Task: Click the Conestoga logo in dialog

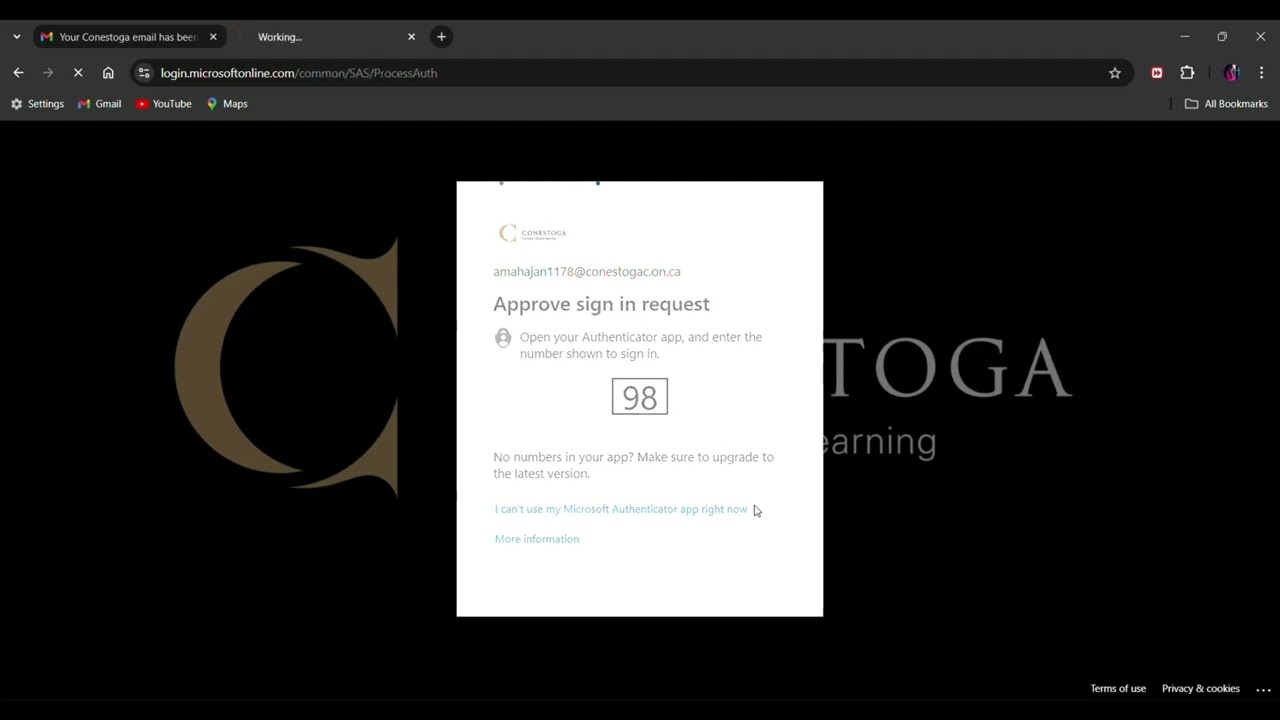Action: click(x=532, y=233)
